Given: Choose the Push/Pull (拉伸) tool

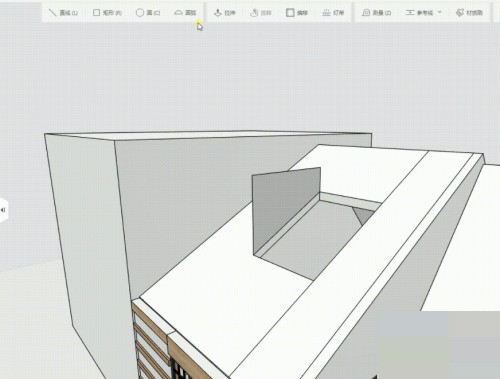Looking at the screenshot, I should (224, 13).
